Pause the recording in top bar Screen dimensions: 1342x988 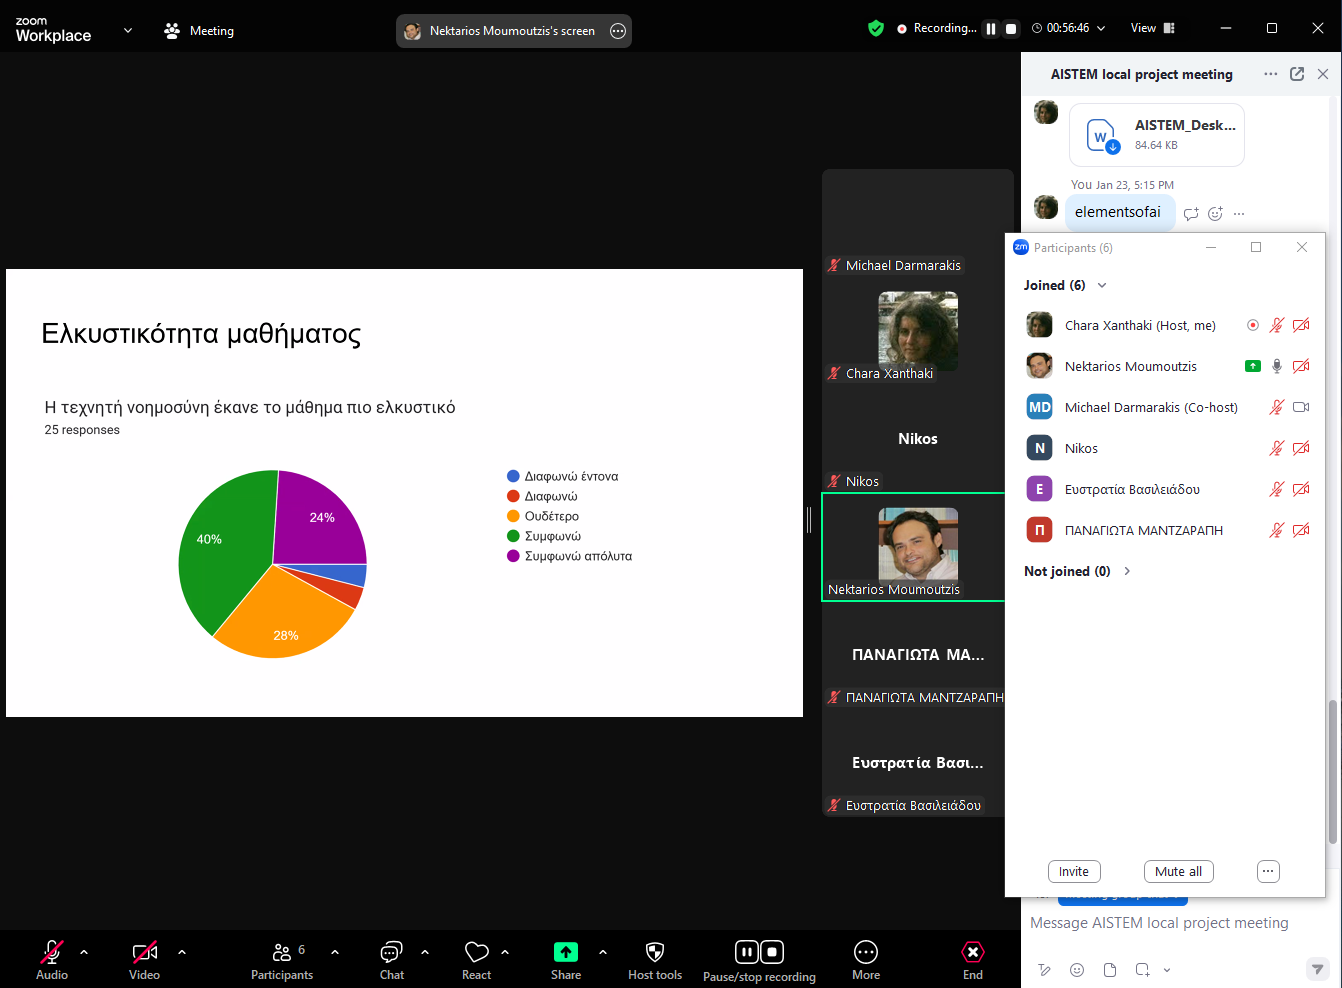click(x=991, y=29)
